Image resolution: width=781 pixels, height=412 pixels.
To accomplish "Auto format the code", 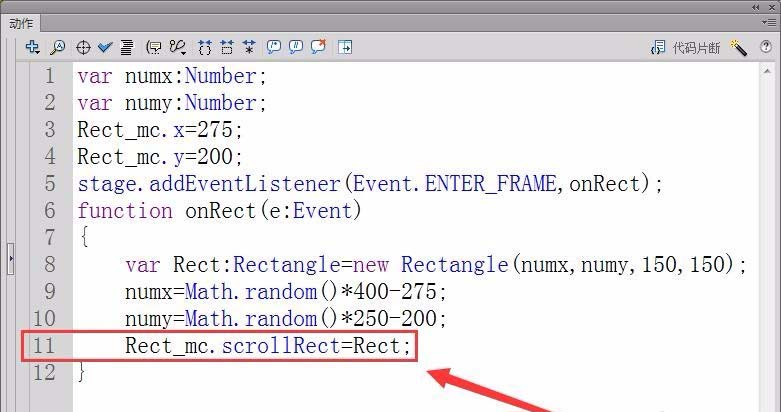I will point(127,47).
